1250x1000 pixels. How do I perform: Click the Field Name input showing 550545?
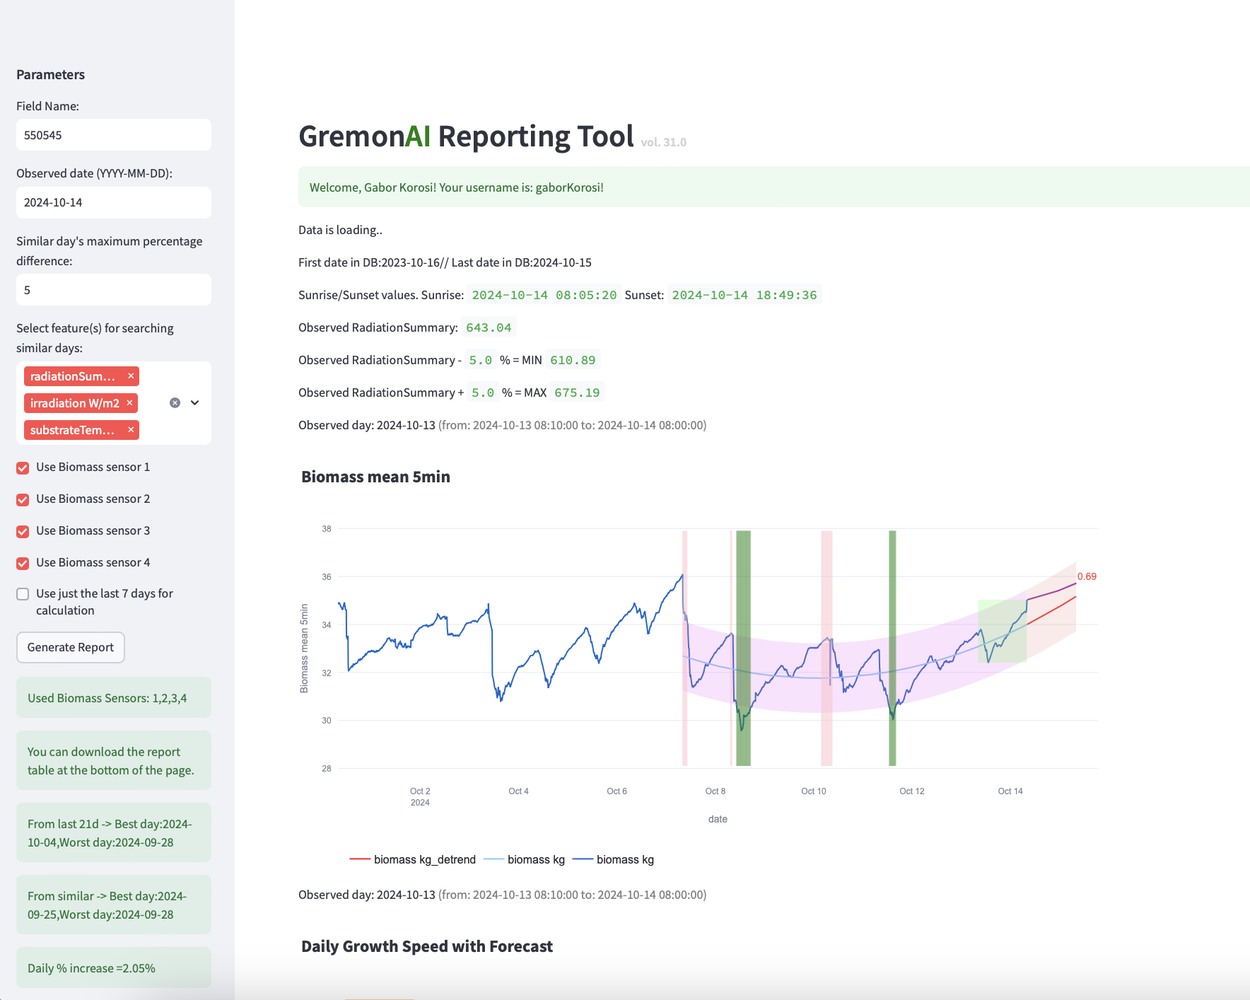113,134
